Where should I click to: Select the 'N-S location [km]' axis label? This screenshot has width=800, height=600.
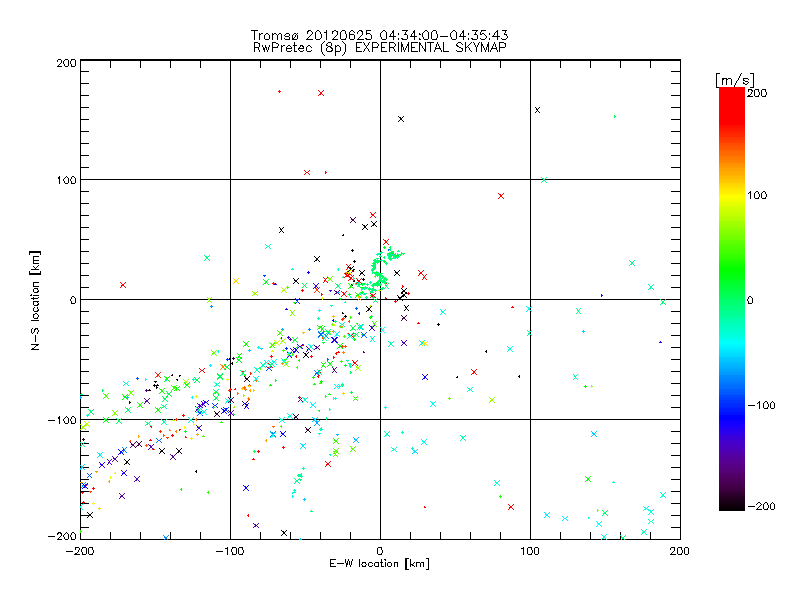(35, 301)
